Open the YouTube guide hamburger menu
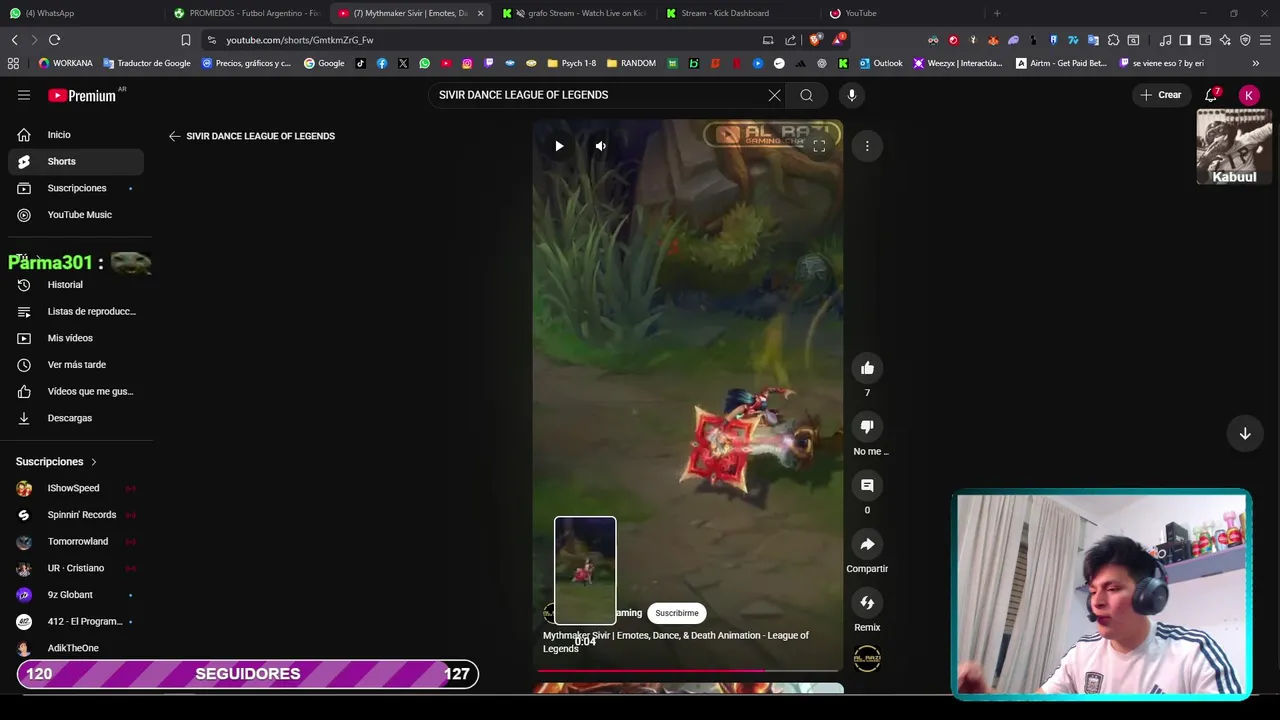 point(24,95)
